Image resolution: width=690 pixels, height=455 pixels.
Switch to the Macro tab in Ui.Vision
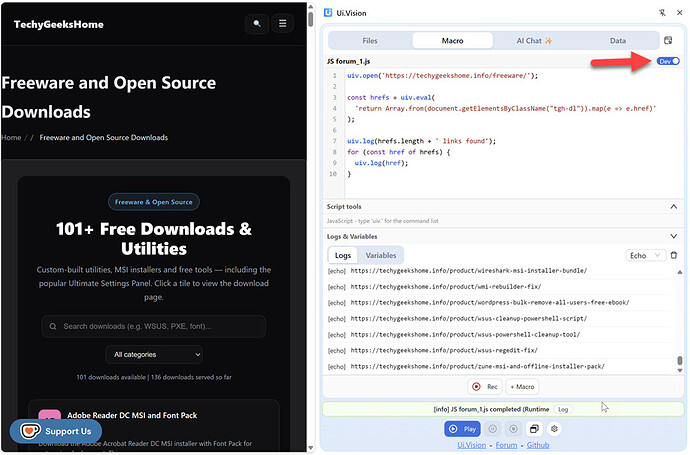click(452, 40)
